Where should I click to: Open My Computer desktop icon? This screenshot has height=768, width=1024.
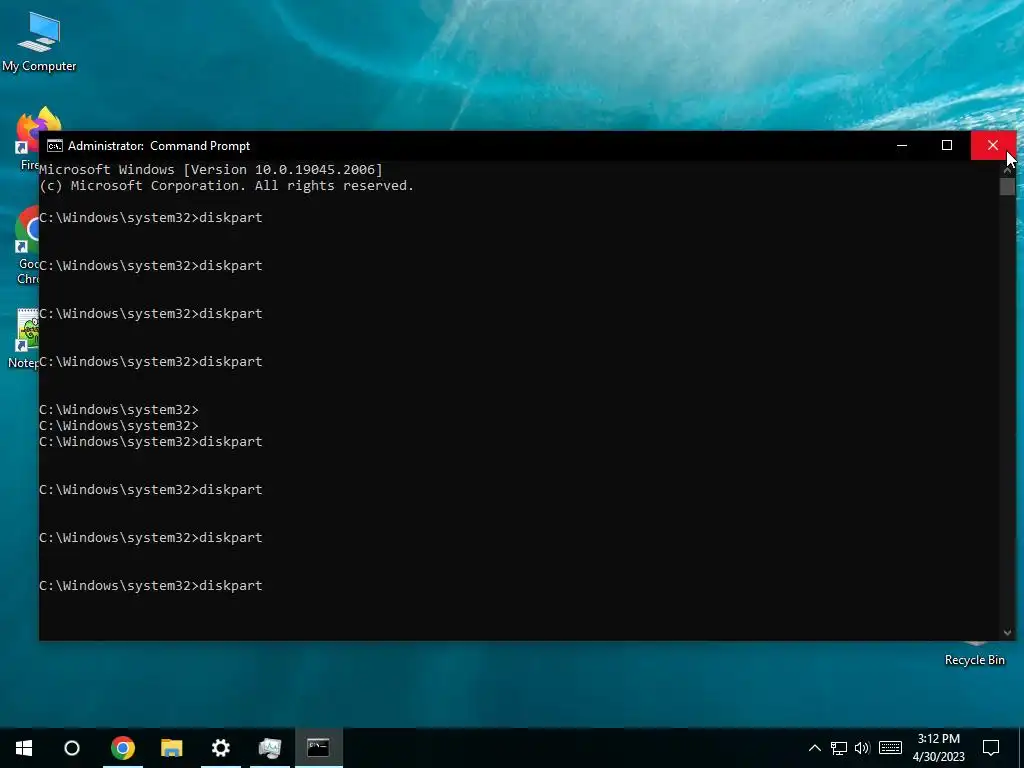pyautogui.click(x=39, y=40)
